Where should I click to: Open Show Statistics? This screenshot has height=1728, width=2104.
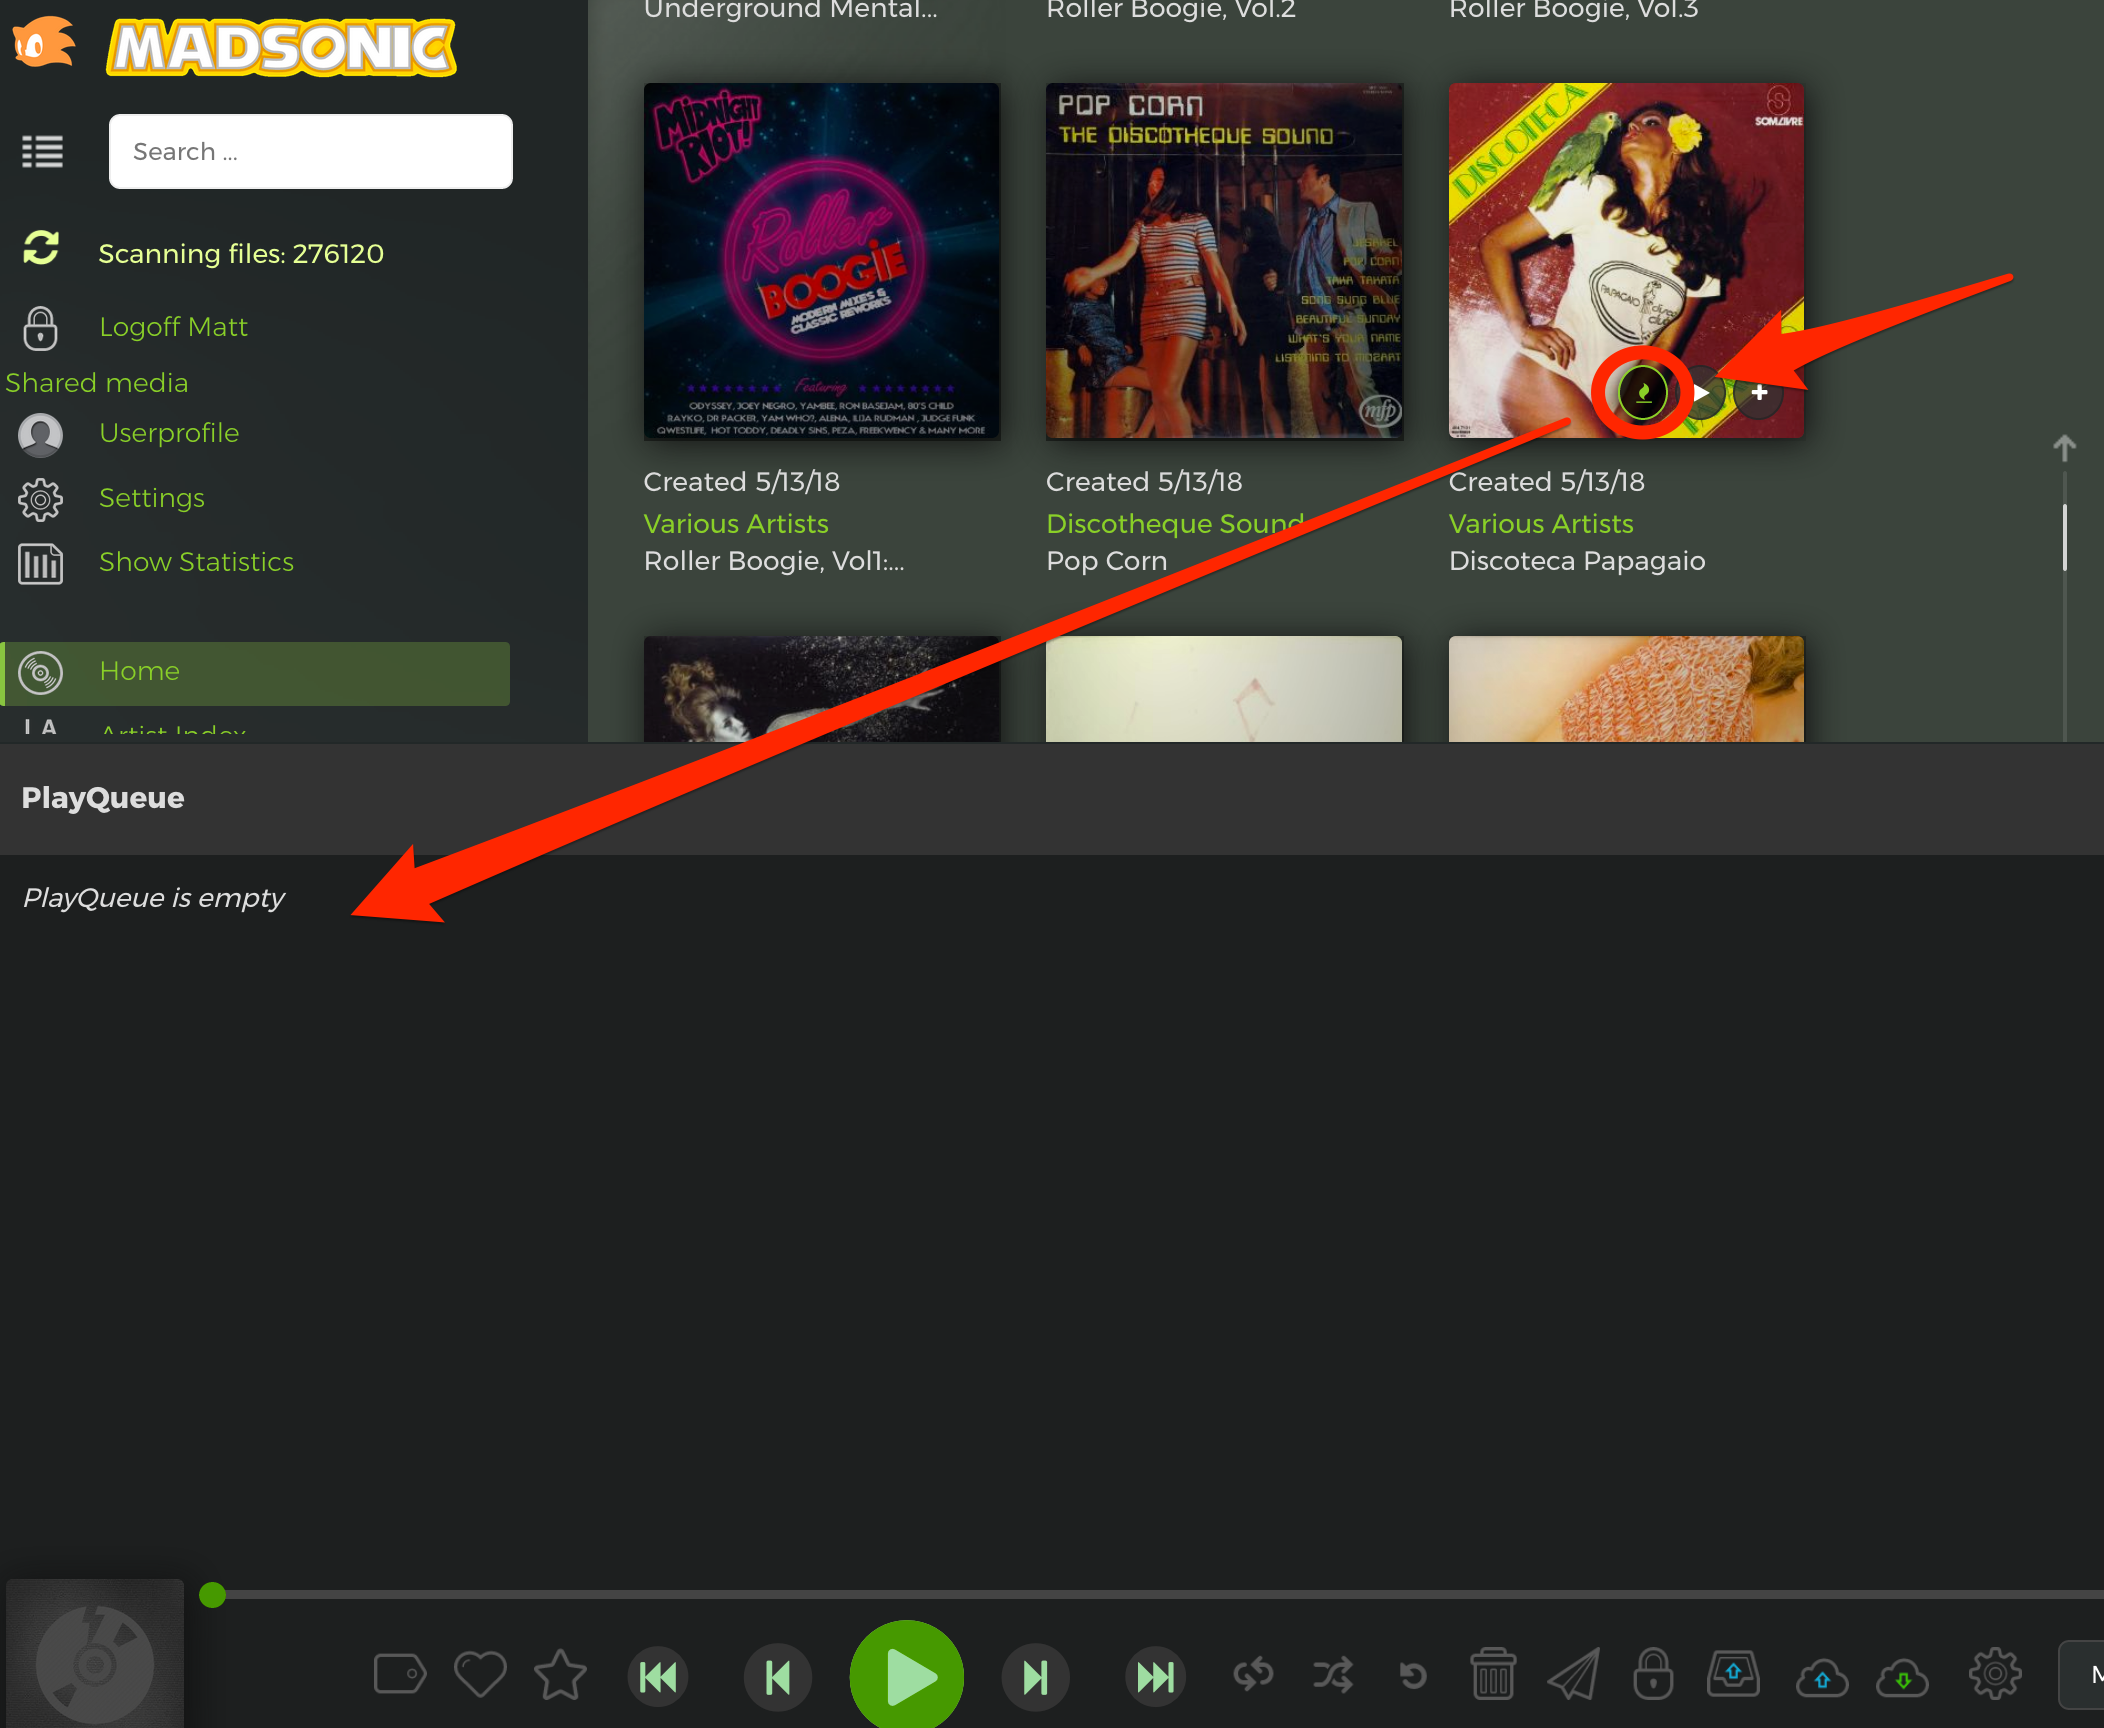point(196,562)
